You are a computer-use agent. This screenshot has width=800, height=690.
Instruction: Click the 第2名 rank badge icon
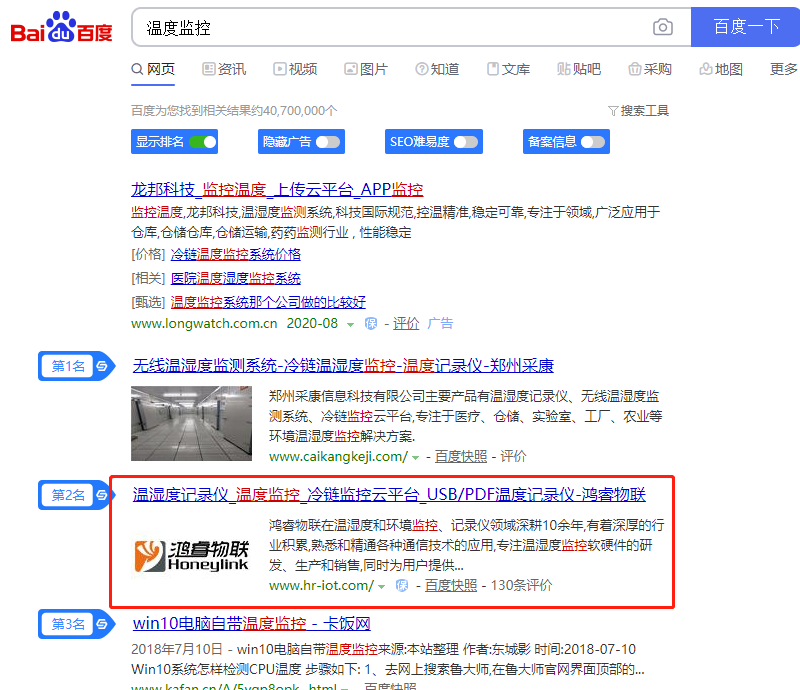(x=102, y=495)
